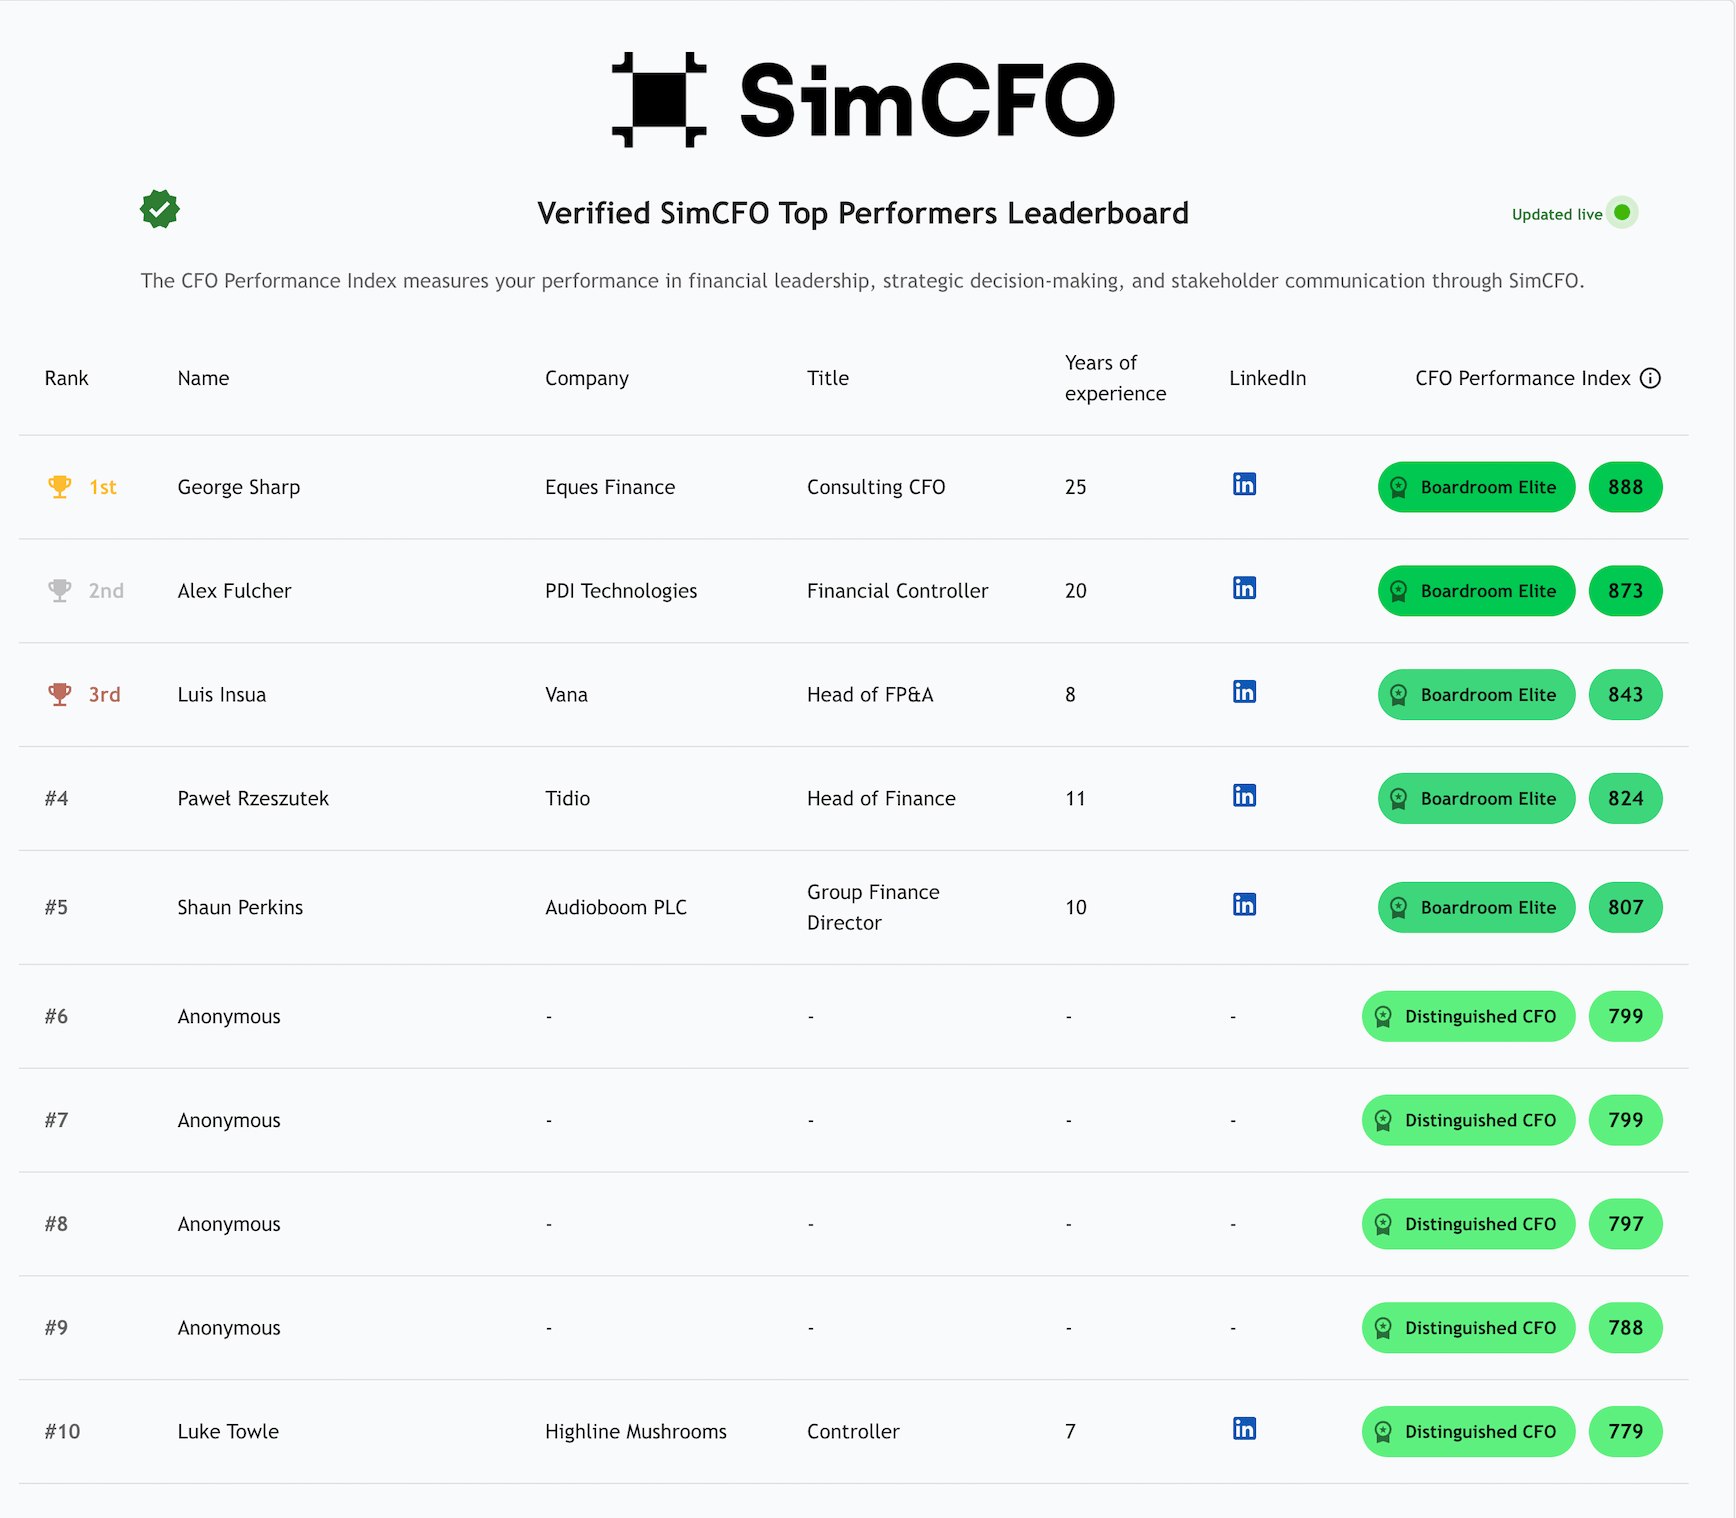
Task: Click the Distinguished CFO badge in row #7
Action: coord(1468,1121)
